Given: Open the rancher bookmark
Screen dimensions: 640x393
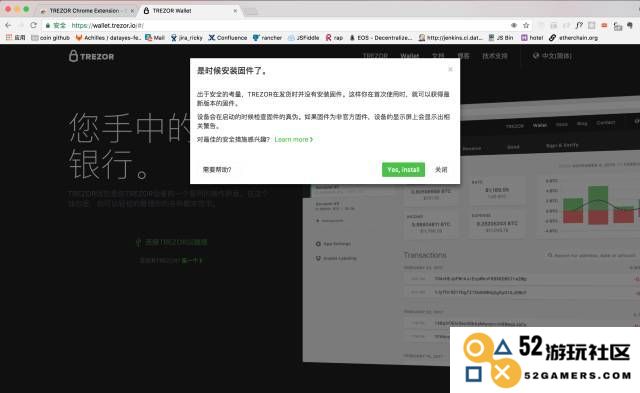Looking at the screenshot, I should click(x=267, y=38).
